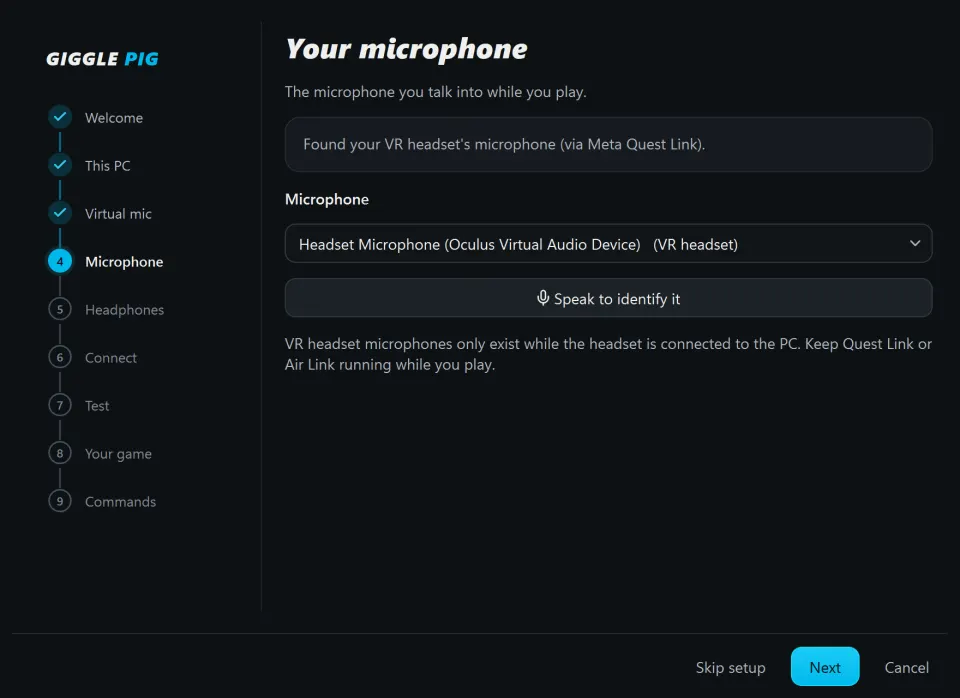Go to the Virtual mic step label
This screenshot has height=698, width=960.
[118, 214]
